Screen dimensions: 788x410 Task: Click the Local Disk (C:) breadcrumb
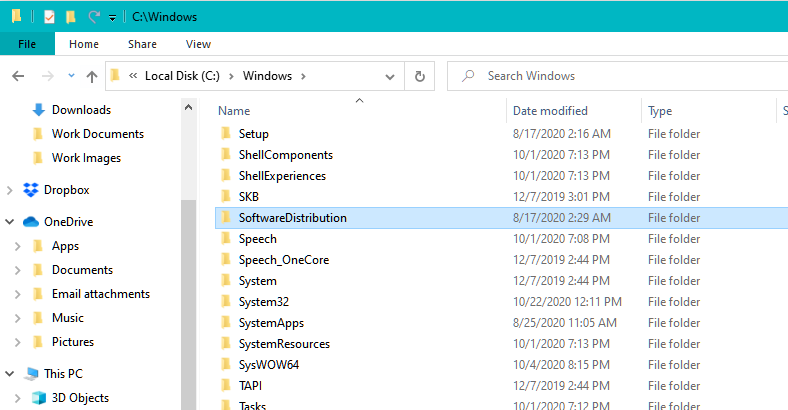coord(182,76)
